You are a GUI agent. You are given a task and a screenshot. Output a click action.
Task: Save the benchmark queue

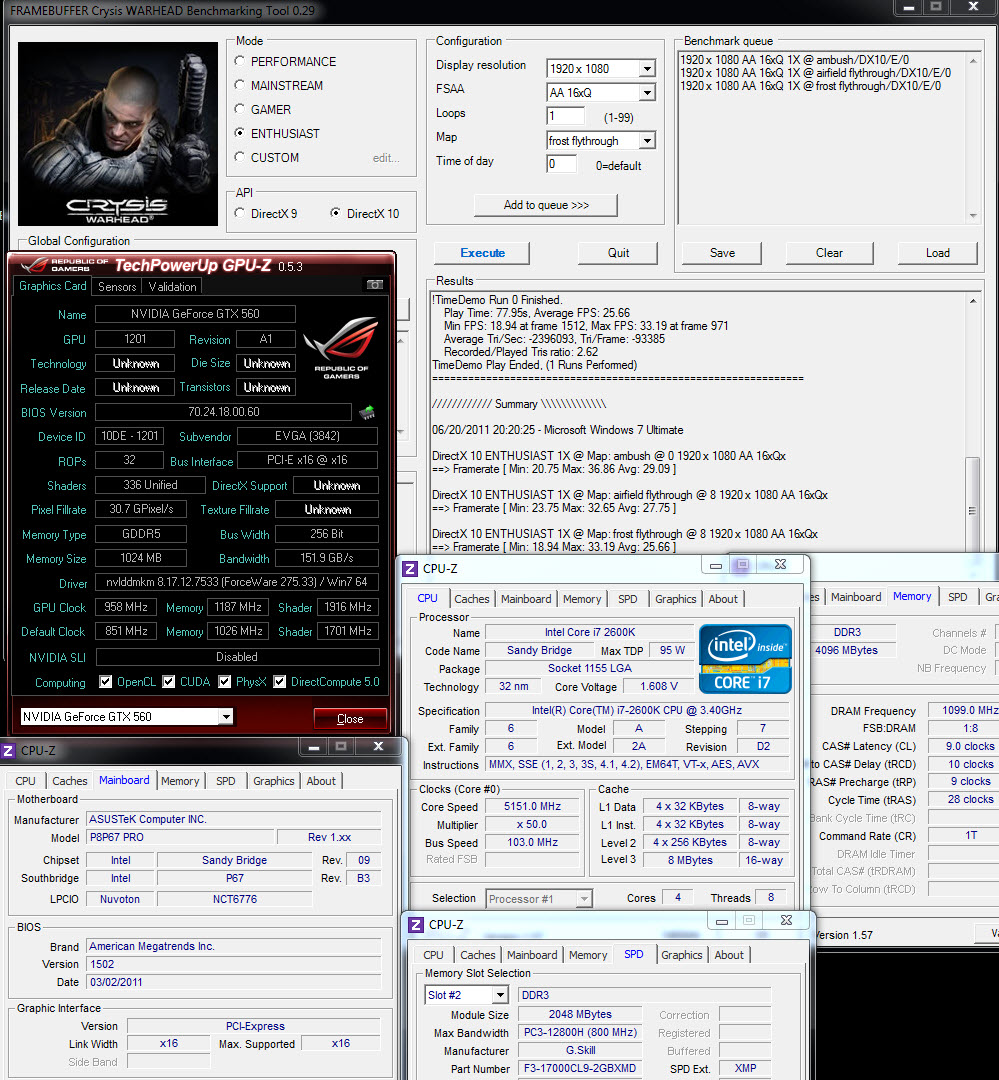[x=722, y=253]
